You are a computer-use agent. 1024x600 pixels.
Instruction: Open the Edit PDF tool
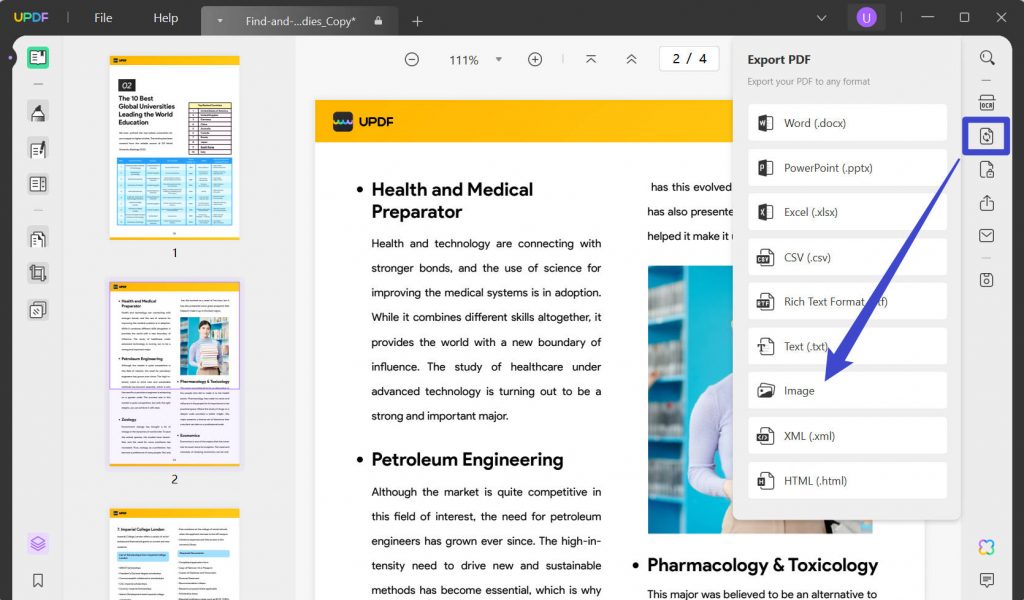[x=36, y=148]
